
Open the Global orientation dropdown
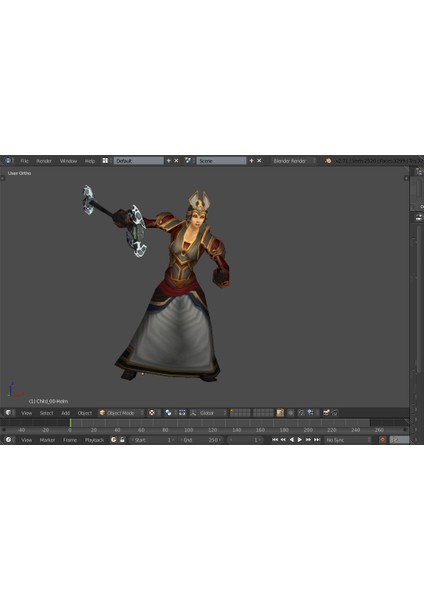[212, 412]
